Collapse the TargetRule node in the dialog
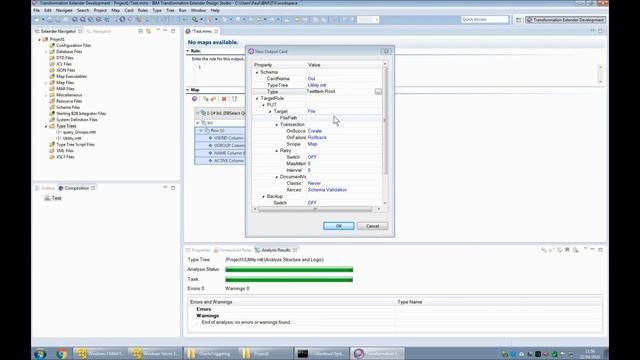 pyautogui.click(x=257, y=98)
